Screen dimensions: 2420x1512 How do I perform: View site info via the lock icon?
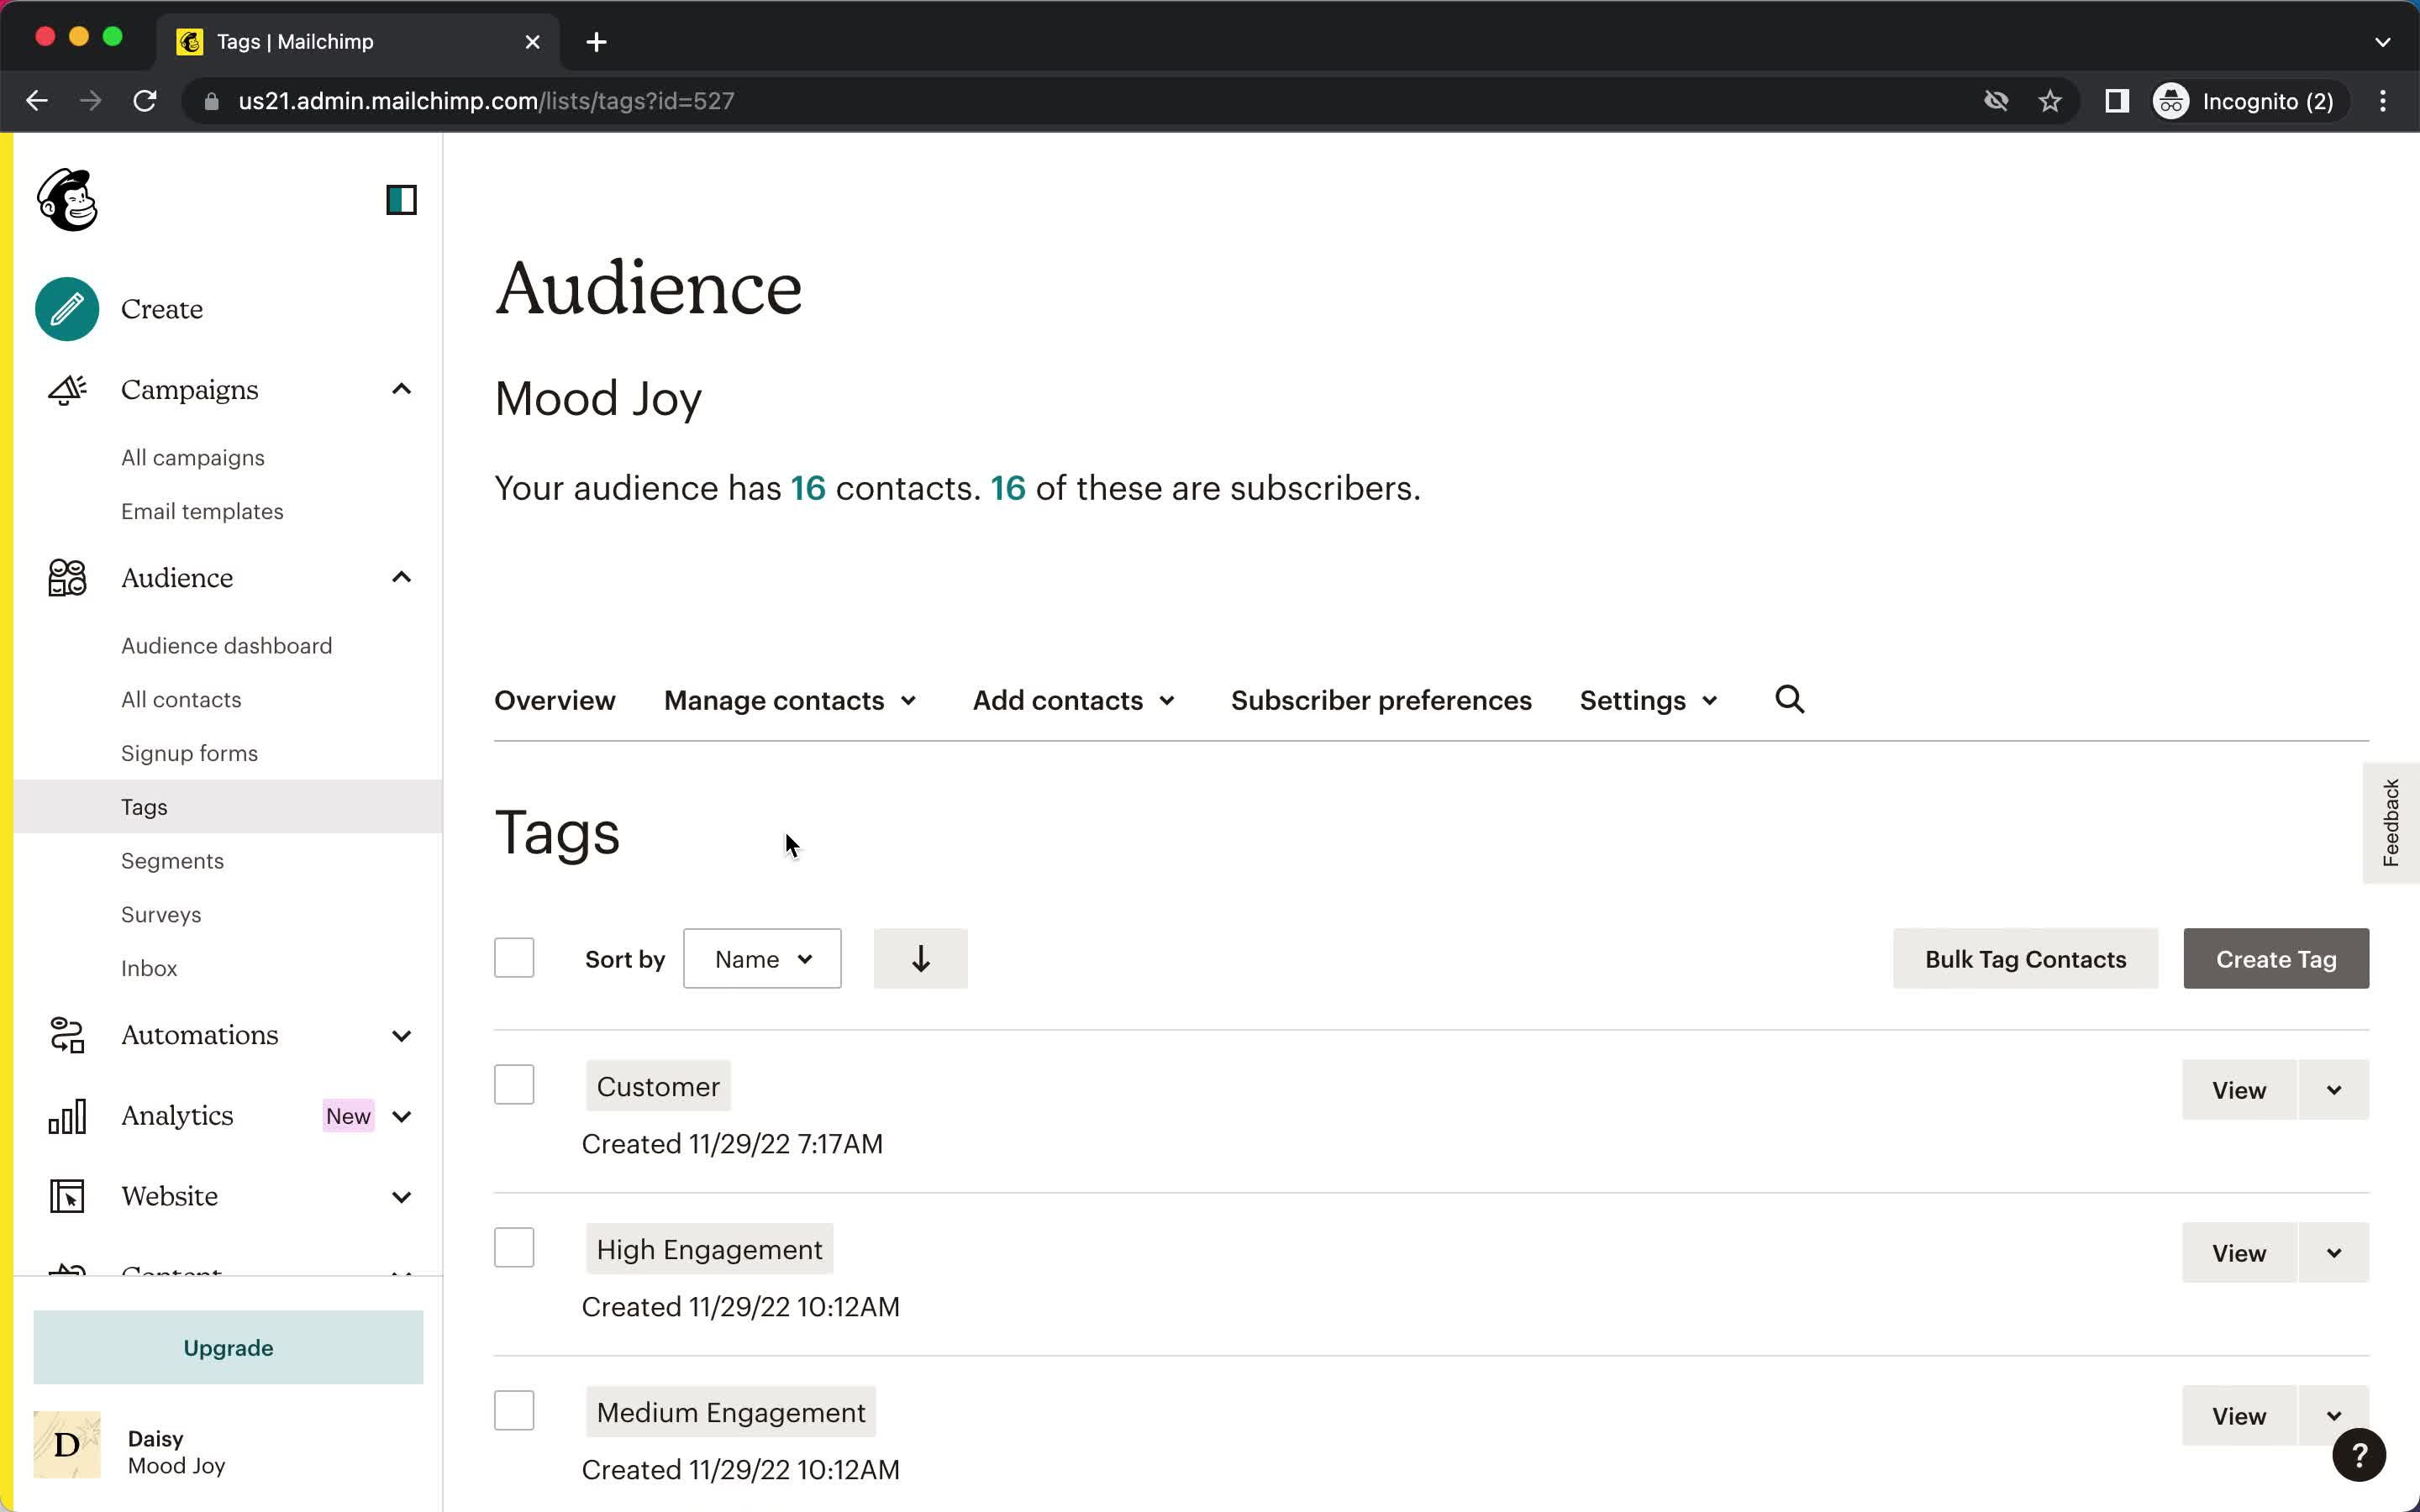point(211,101)
